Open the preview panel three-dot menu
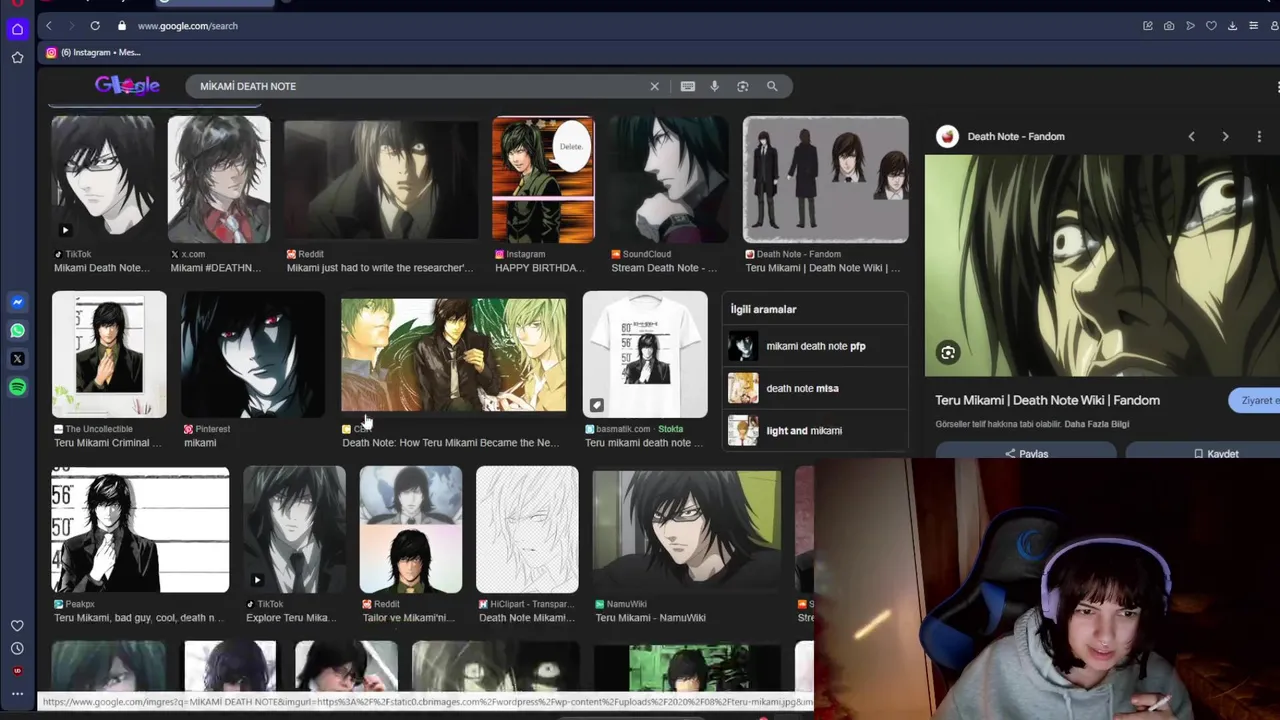The image size is (1280, 720). [1259, 136]
